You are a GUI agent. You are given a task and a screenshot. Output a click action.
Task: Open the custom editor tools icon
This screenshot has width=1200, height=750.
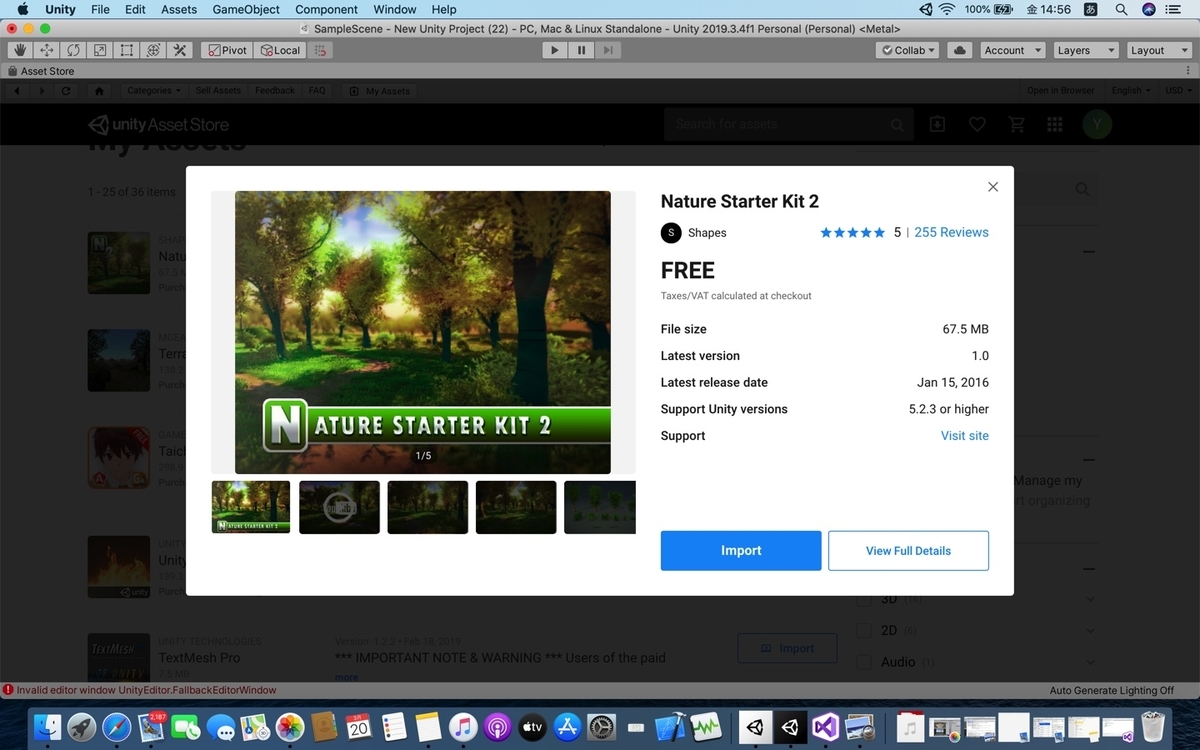[x=180, y=50]
